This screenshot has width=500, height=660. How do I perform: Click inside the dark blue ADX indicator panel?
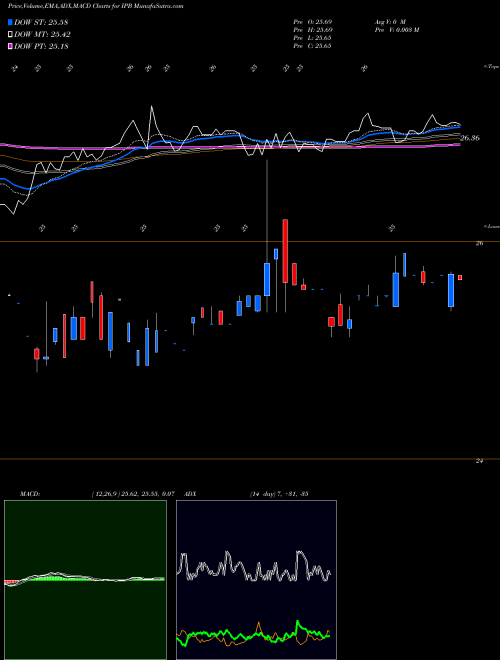tap(256, 580)
